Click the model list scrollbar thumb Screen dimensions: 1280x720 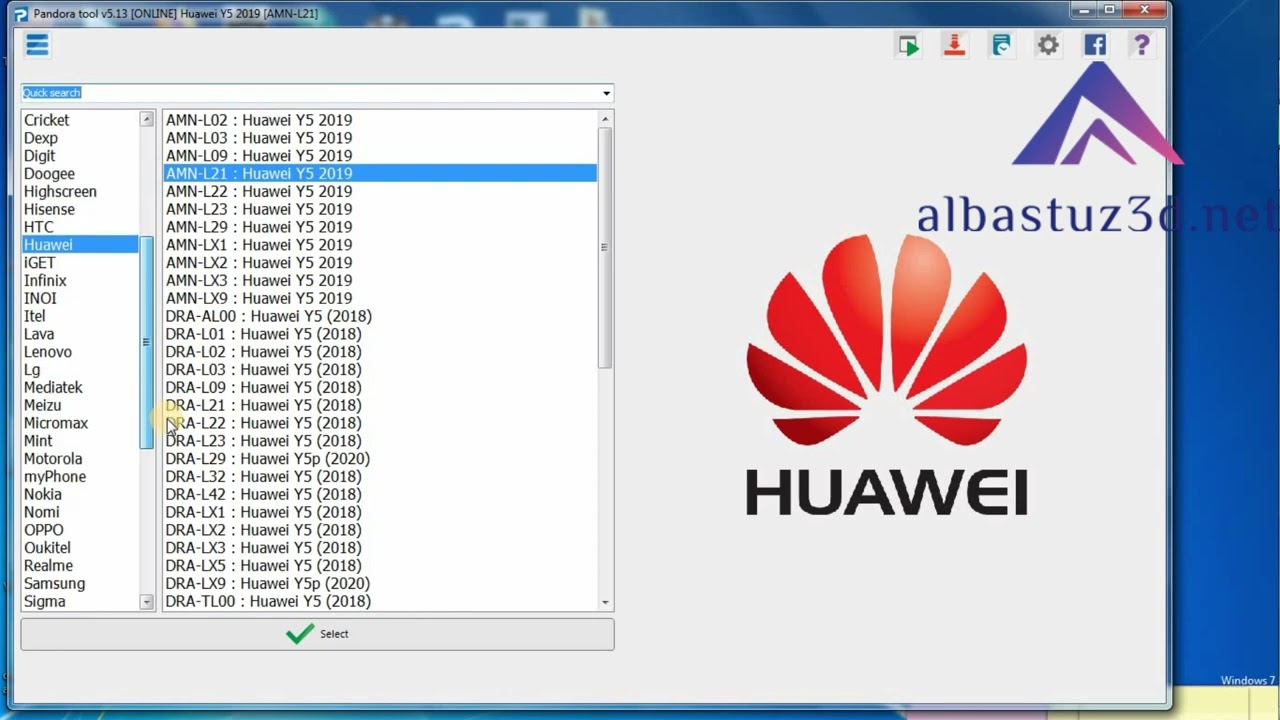click(605, 247)
